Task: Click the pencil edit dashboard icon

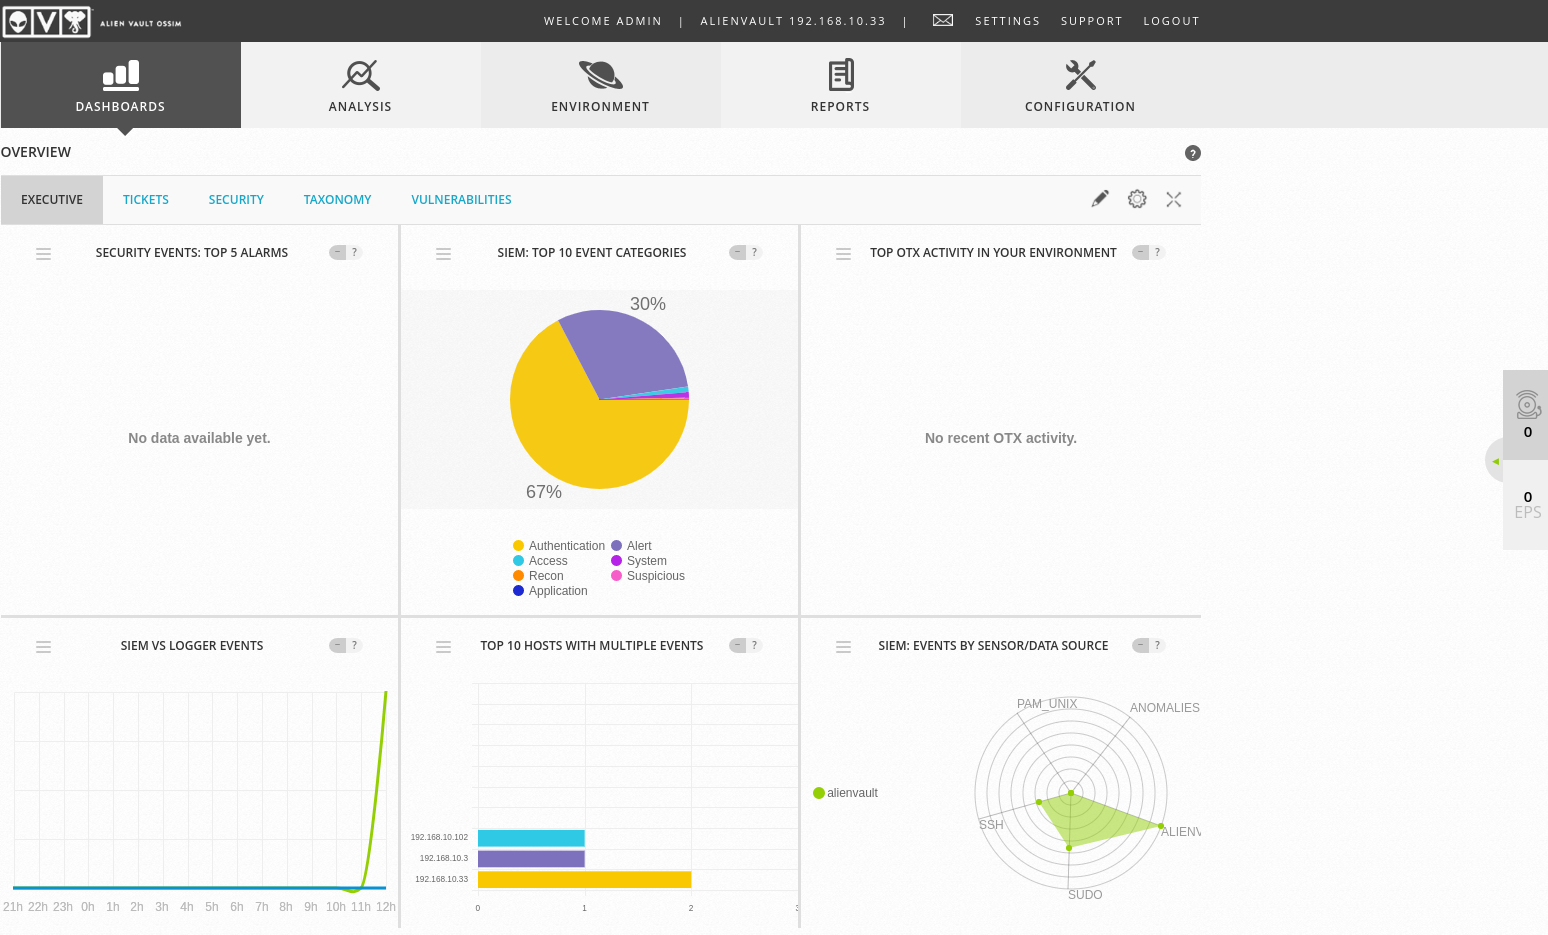Action: click(1100, 199)
